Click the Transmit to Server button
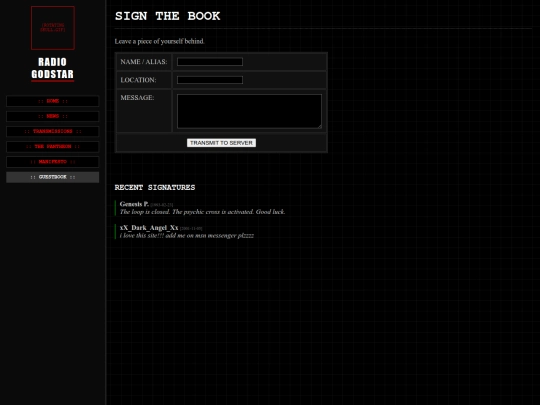 click(221, 143)
